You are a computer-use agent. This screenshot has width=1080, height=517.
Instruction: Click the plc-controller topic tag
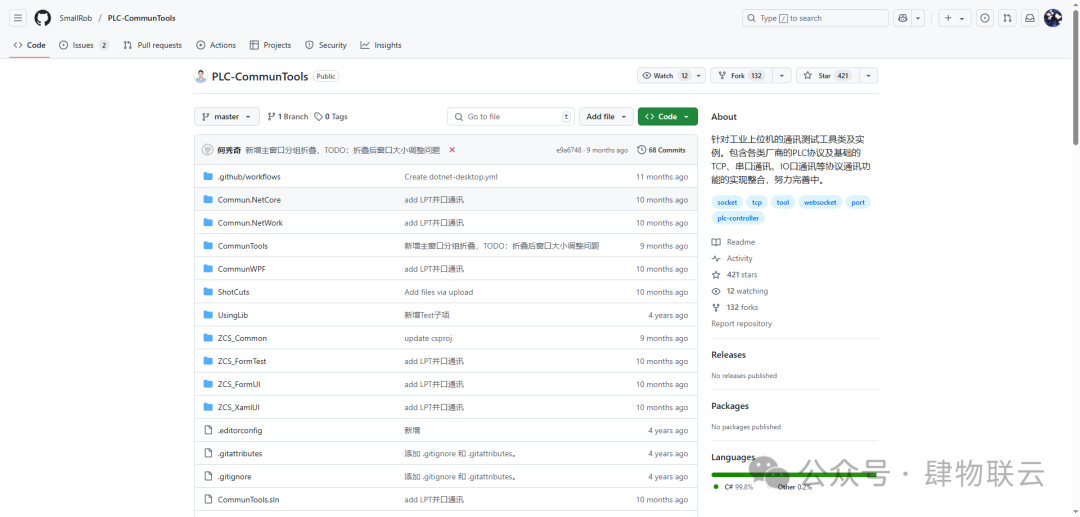(738, 218)
